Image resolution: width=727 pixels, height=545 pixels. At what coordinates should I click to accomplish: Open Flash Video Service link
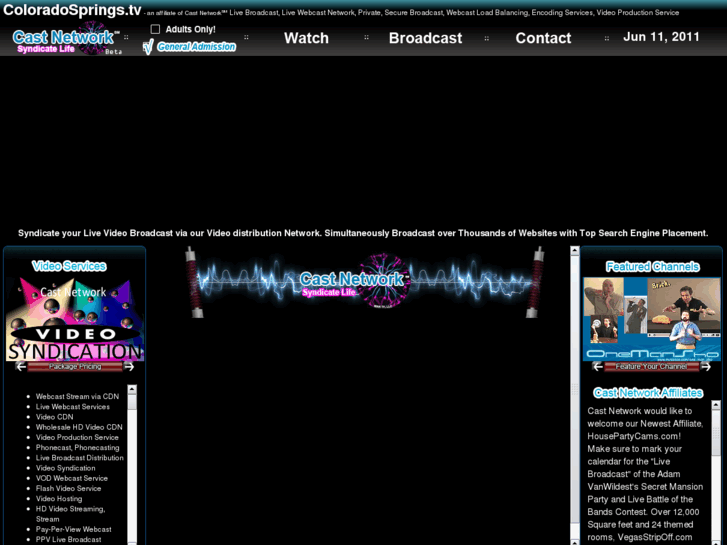tap(68, 488)
